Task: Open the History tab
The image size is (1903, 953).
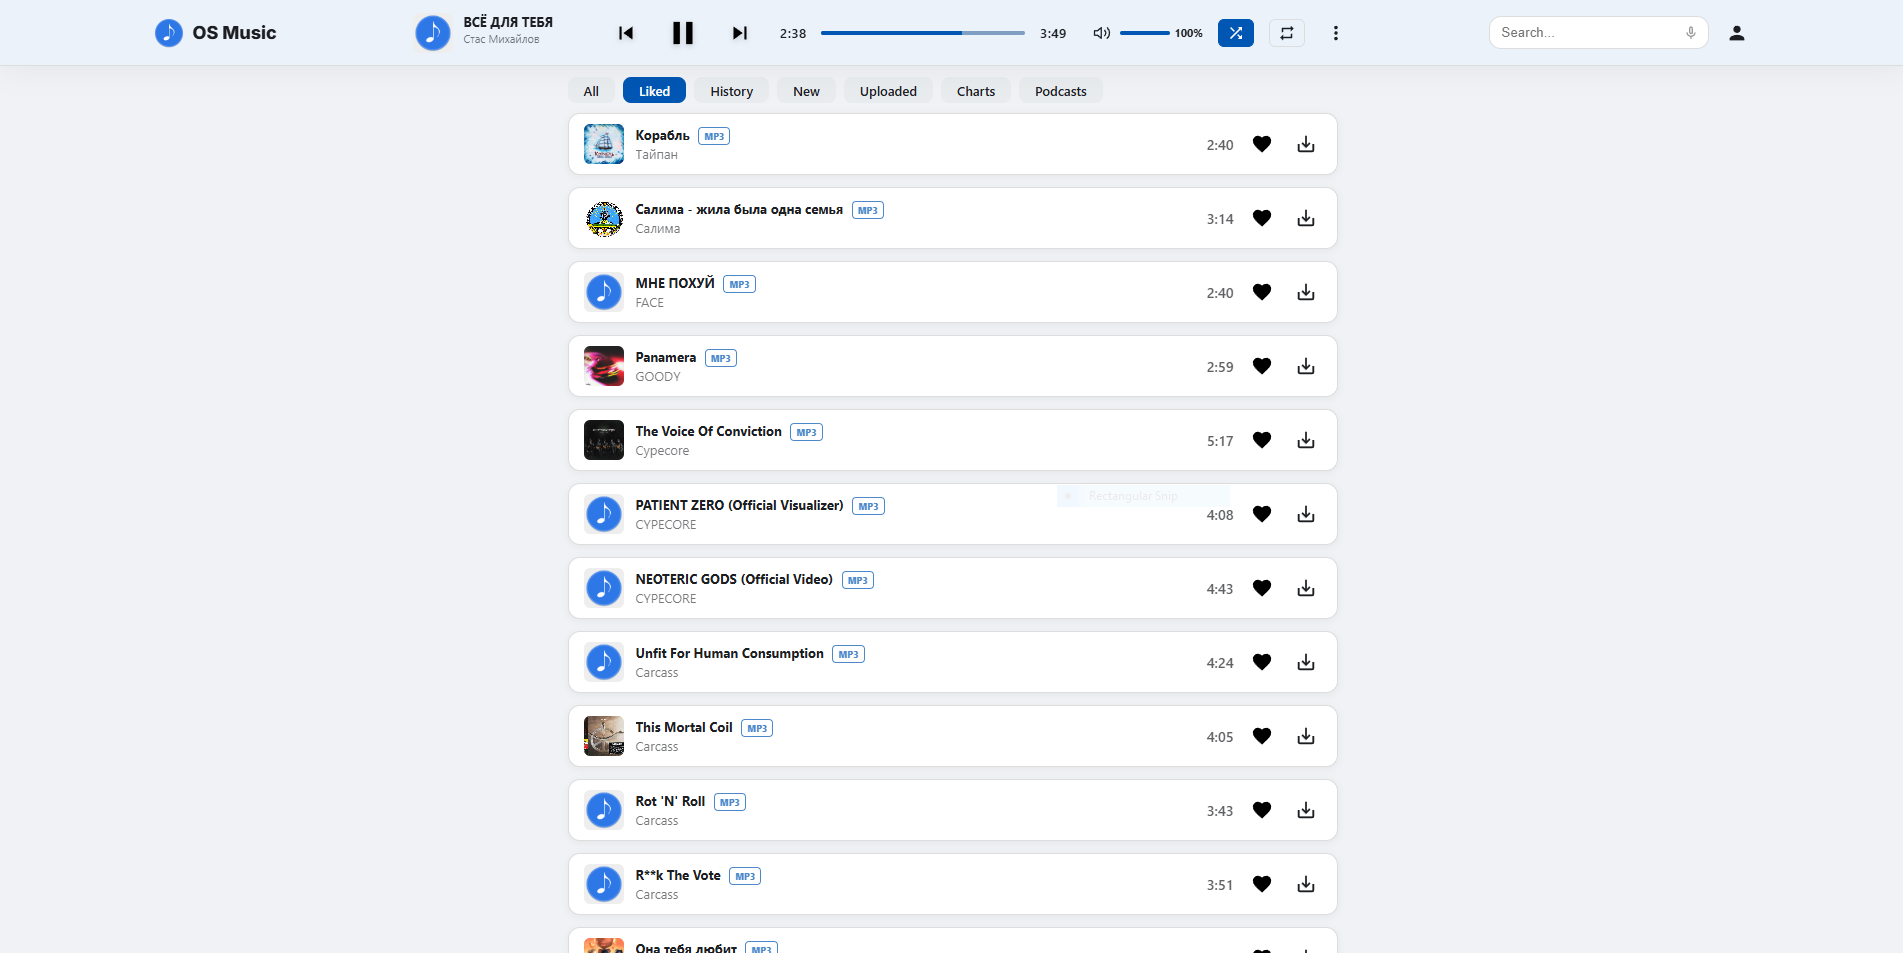Action: pos(731,91)
